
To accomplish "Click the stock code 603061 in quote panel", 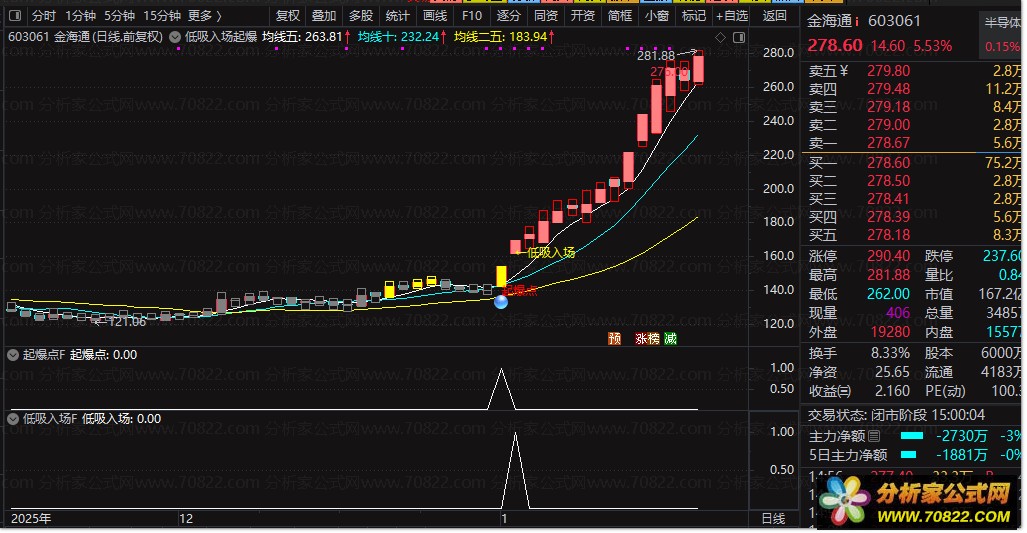I will click(894, 21).
